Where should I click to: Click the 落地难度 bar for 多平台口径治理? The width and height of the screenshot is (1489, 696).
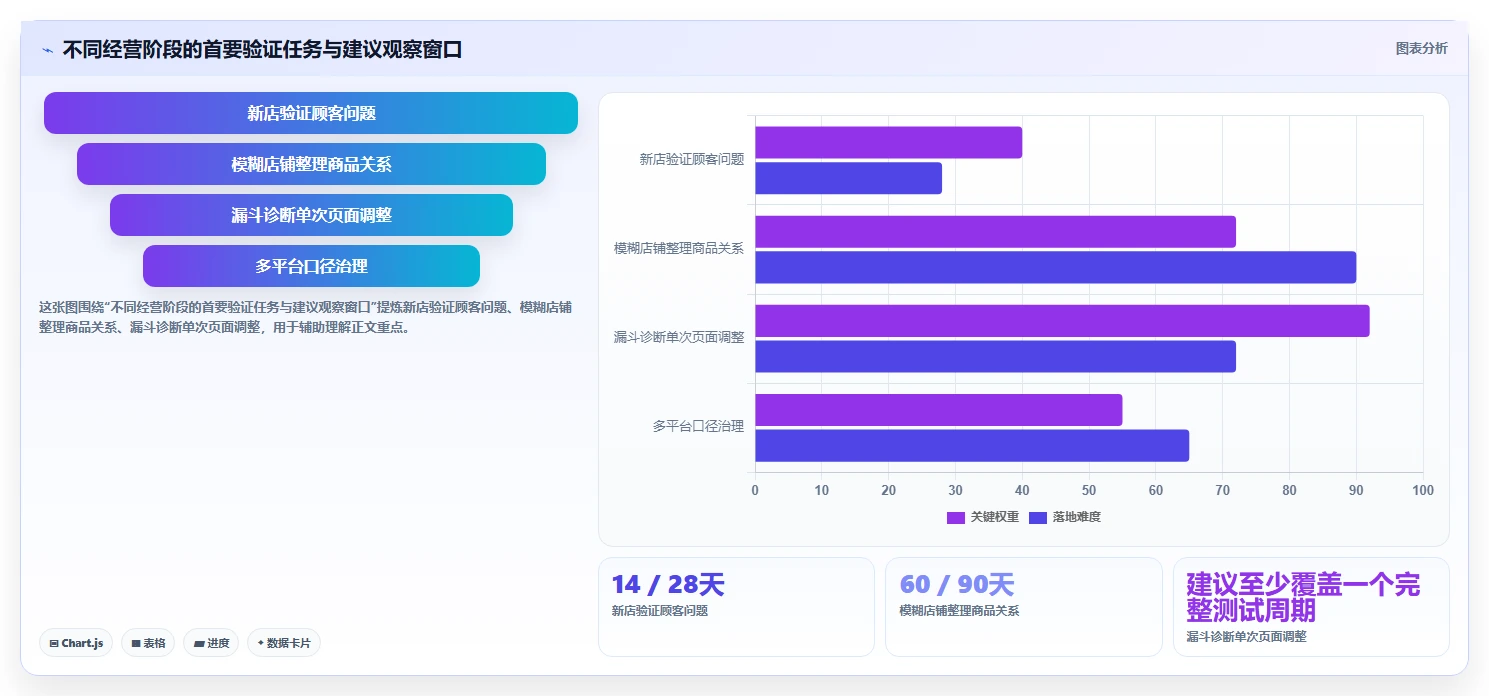(x=972, y=445)
